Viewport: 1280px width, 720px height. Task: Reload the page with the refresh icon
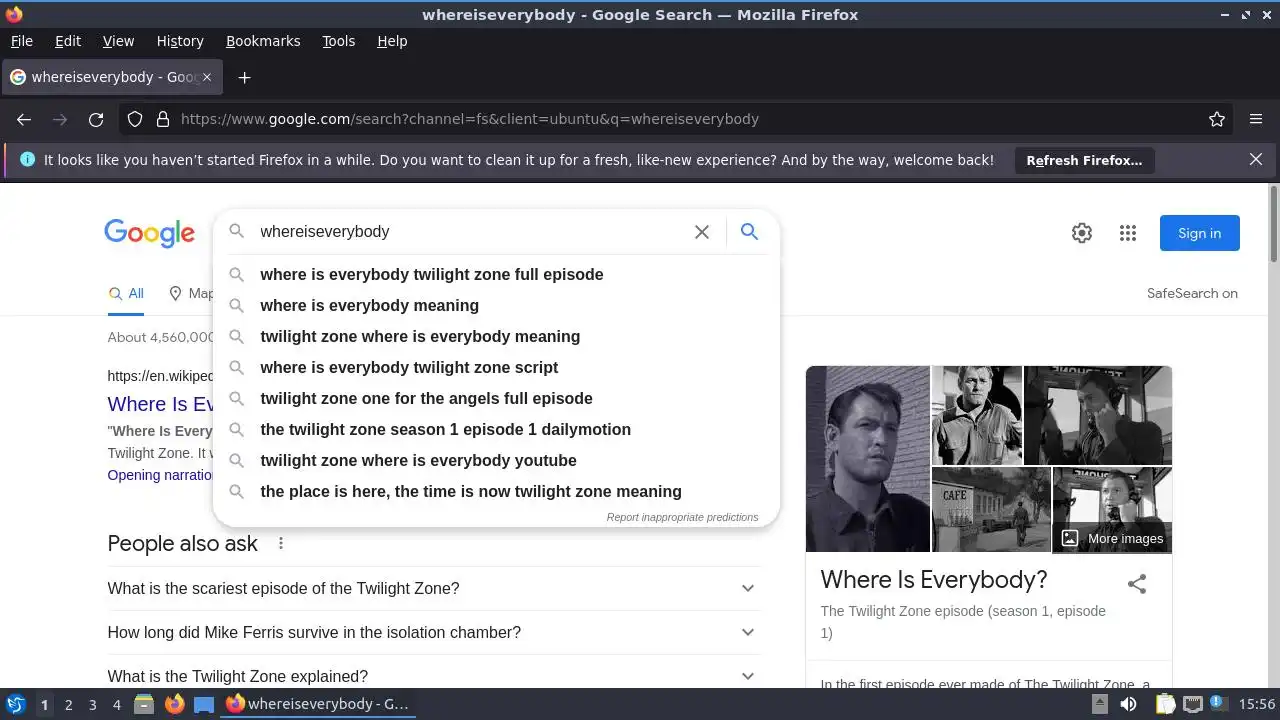coord(96,119)
